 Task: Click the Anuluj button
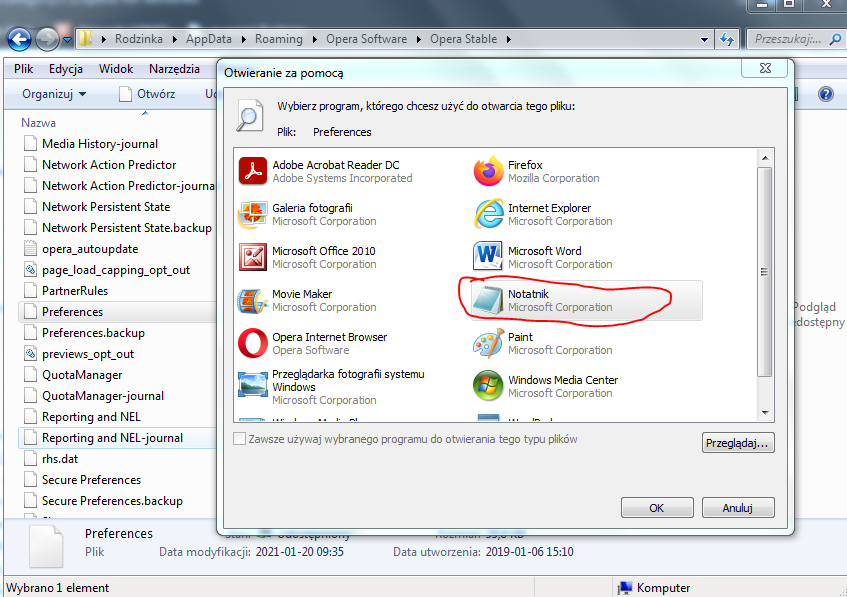tap(738, 508)
